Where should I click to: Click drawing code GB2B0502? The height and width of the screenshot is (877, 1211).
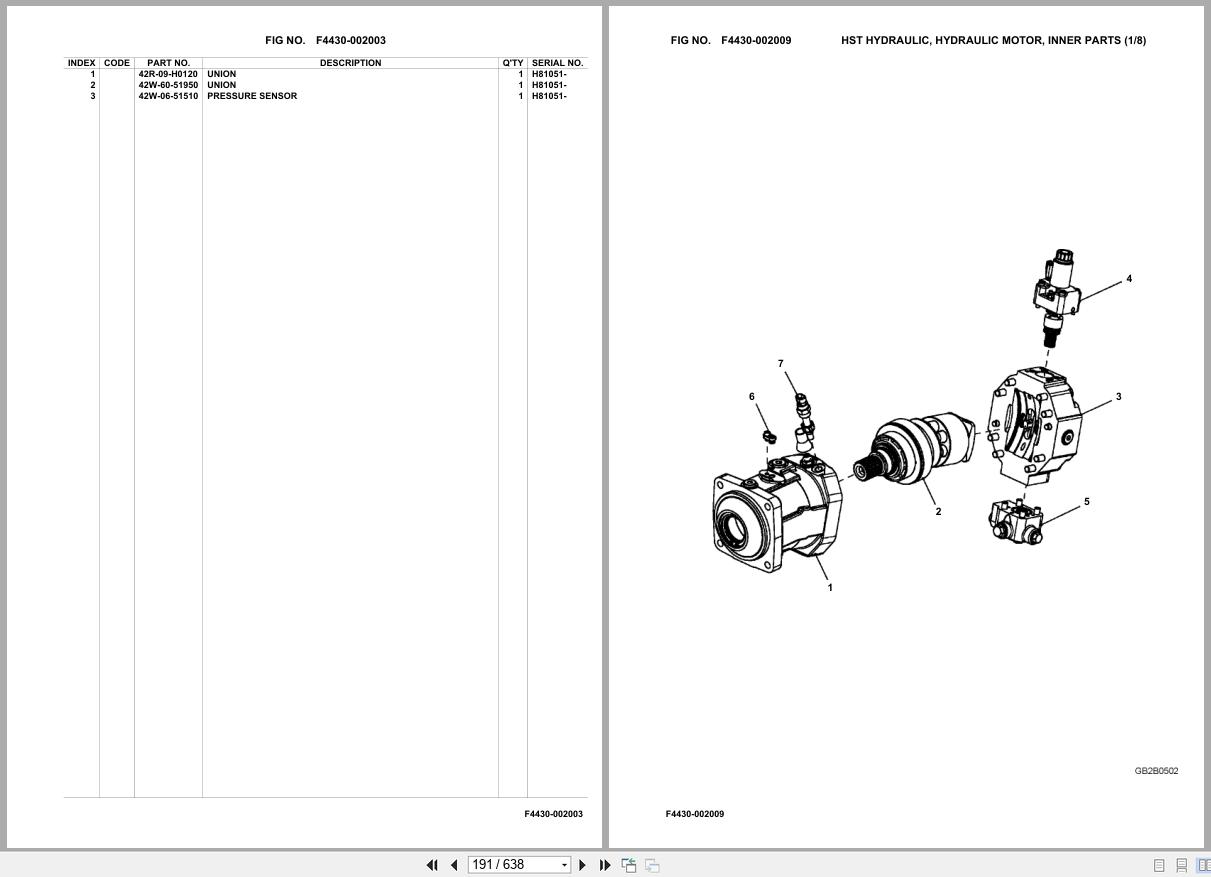tap(1156, 771)
